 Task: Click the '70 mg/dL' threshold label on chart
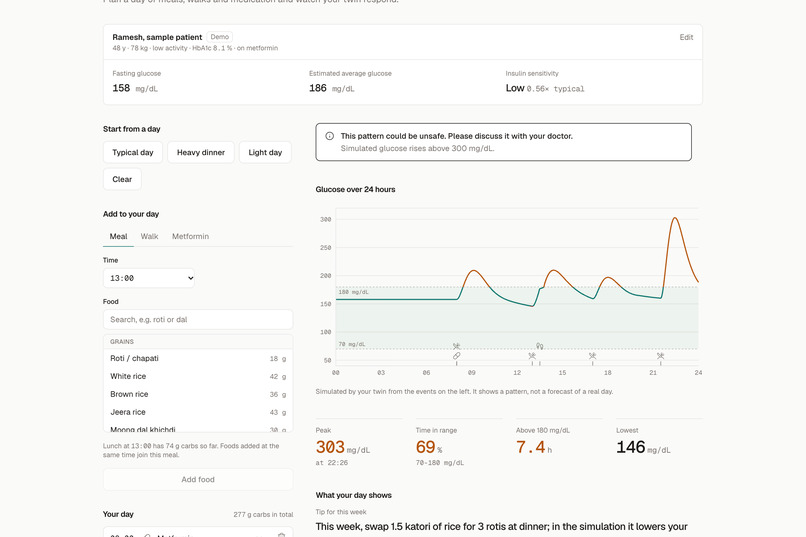pos(352,344)
